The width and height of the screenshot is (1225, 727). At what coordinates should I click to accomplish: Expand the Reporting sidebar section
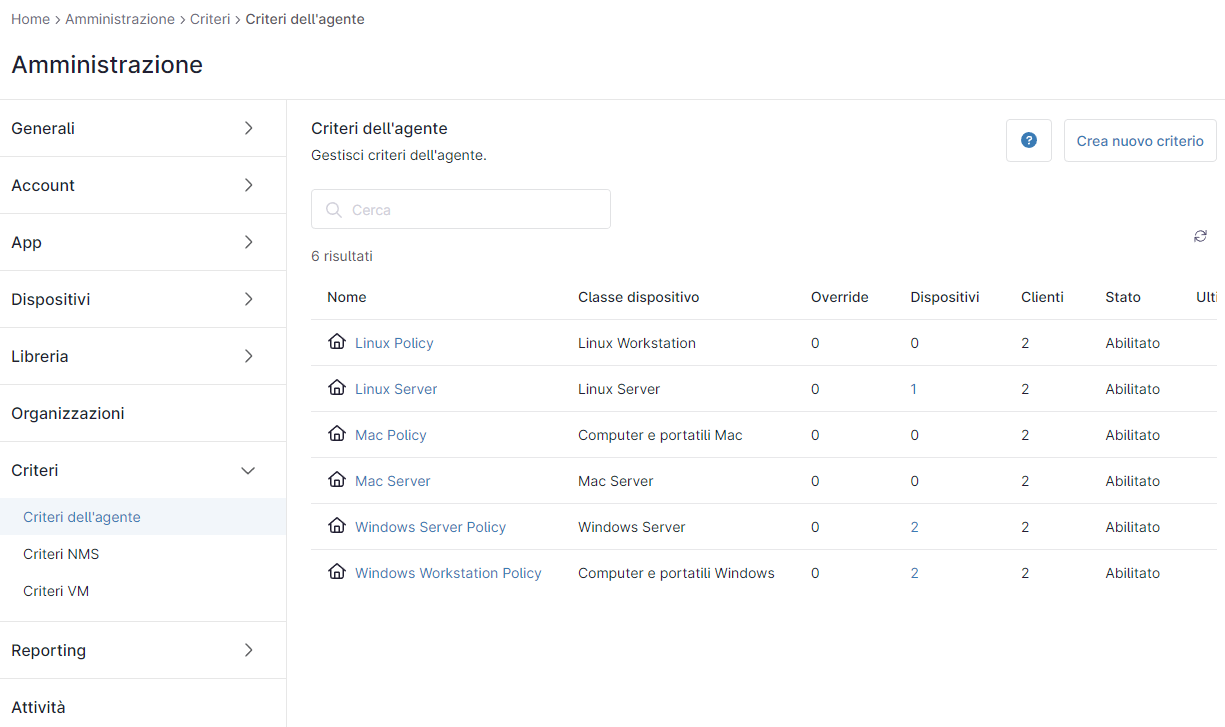(143, 650)
